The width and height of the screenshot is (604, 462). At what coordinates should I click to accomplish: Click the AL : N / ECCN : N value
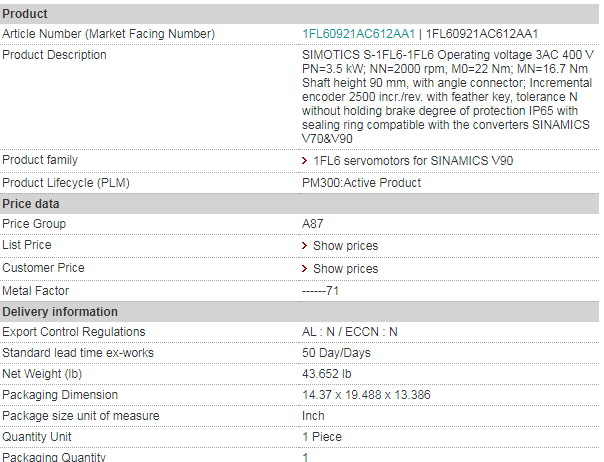pos(349,332)
